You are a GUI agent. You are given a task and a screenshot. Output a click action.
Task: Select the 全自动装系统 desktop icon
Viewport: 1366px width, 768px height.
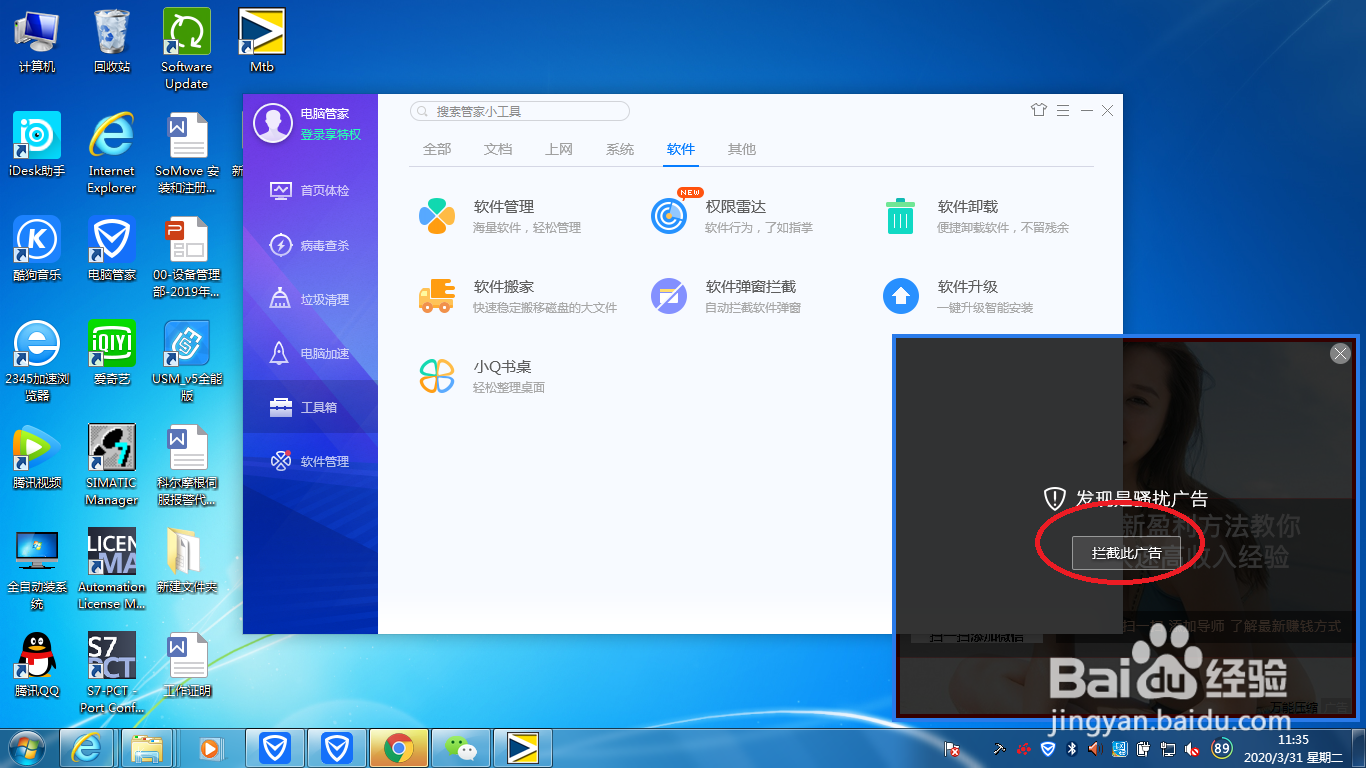pyautogui.click(x=37, y=570)
